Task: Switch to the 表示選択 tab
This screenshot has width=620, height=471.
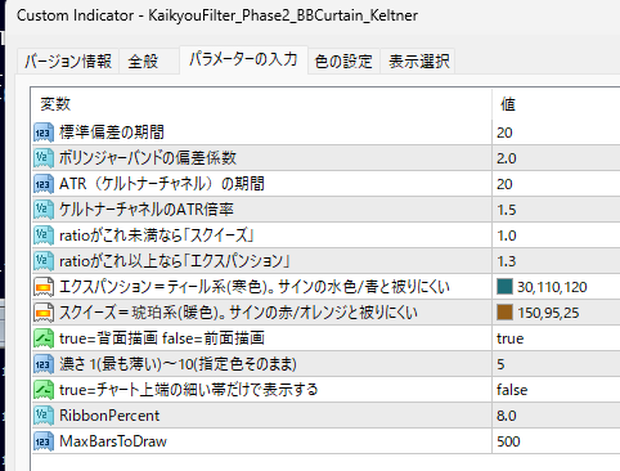Action: click(x=418, y=61)
